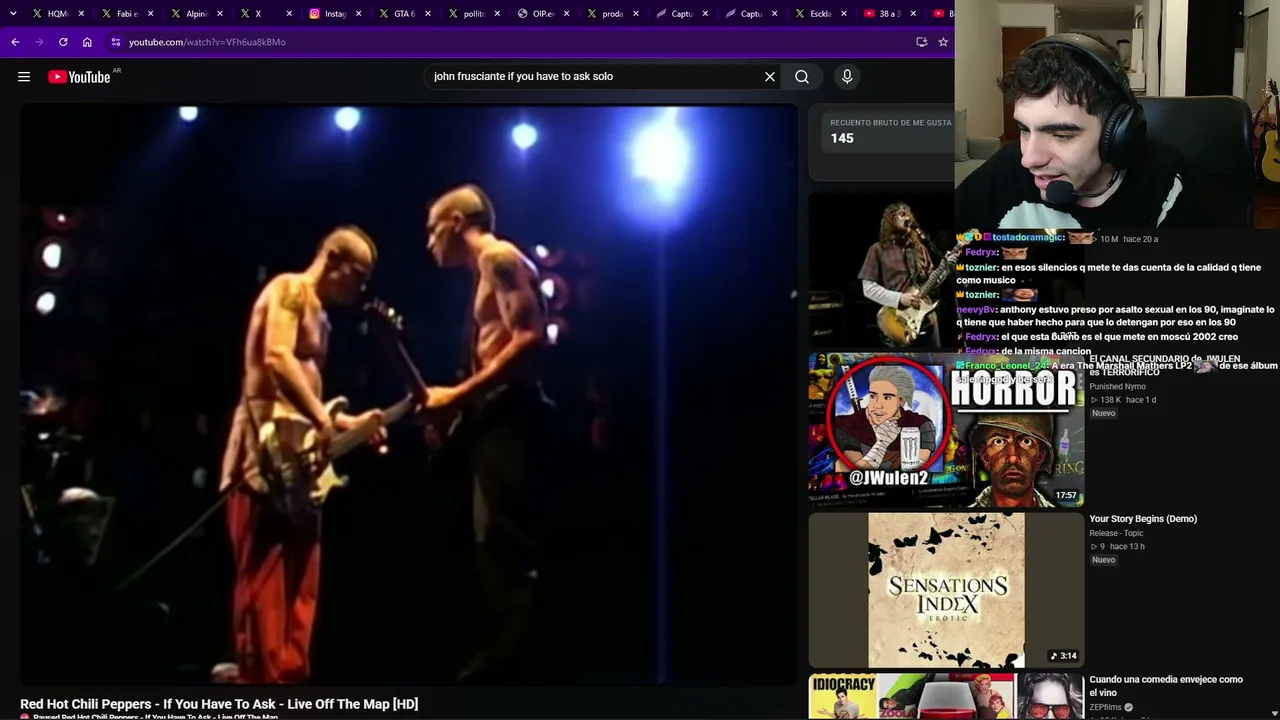Visit the ZEPfilms channel
Screen dimensions: 1280x720
coord(1105,708)
